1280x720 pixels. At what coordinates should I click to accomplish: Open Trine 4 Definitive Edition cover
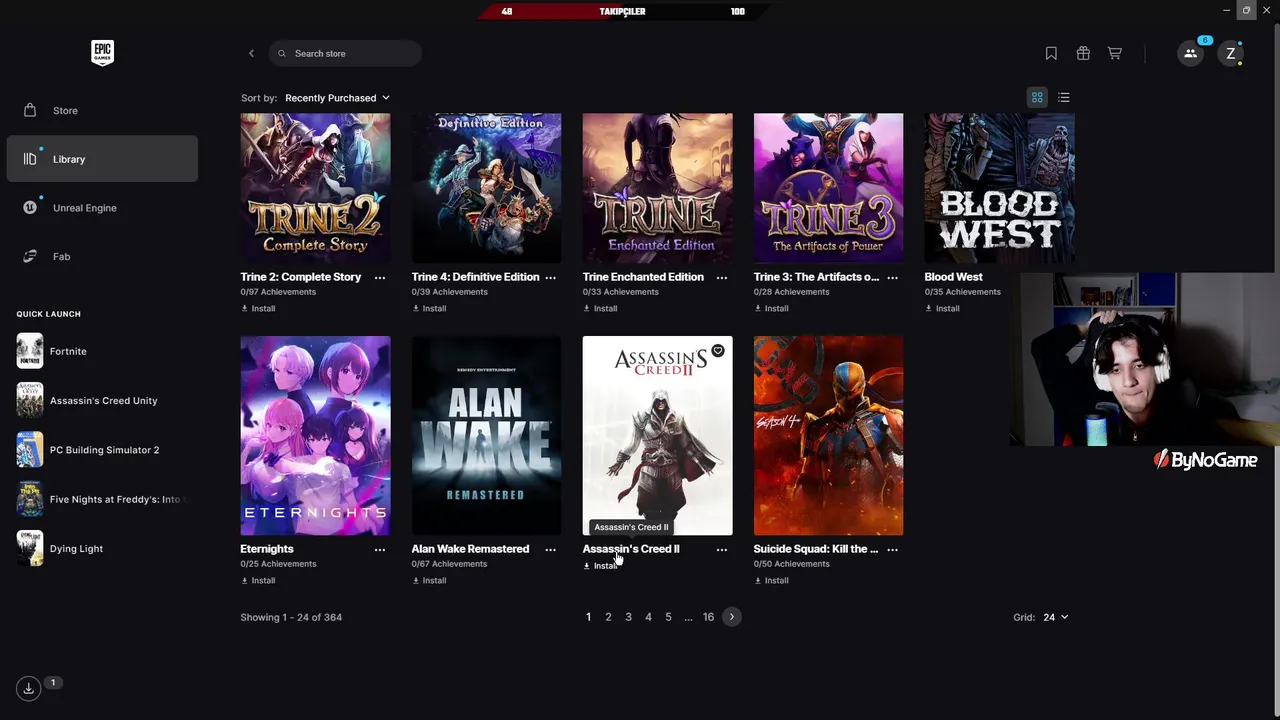coord(486,188)
